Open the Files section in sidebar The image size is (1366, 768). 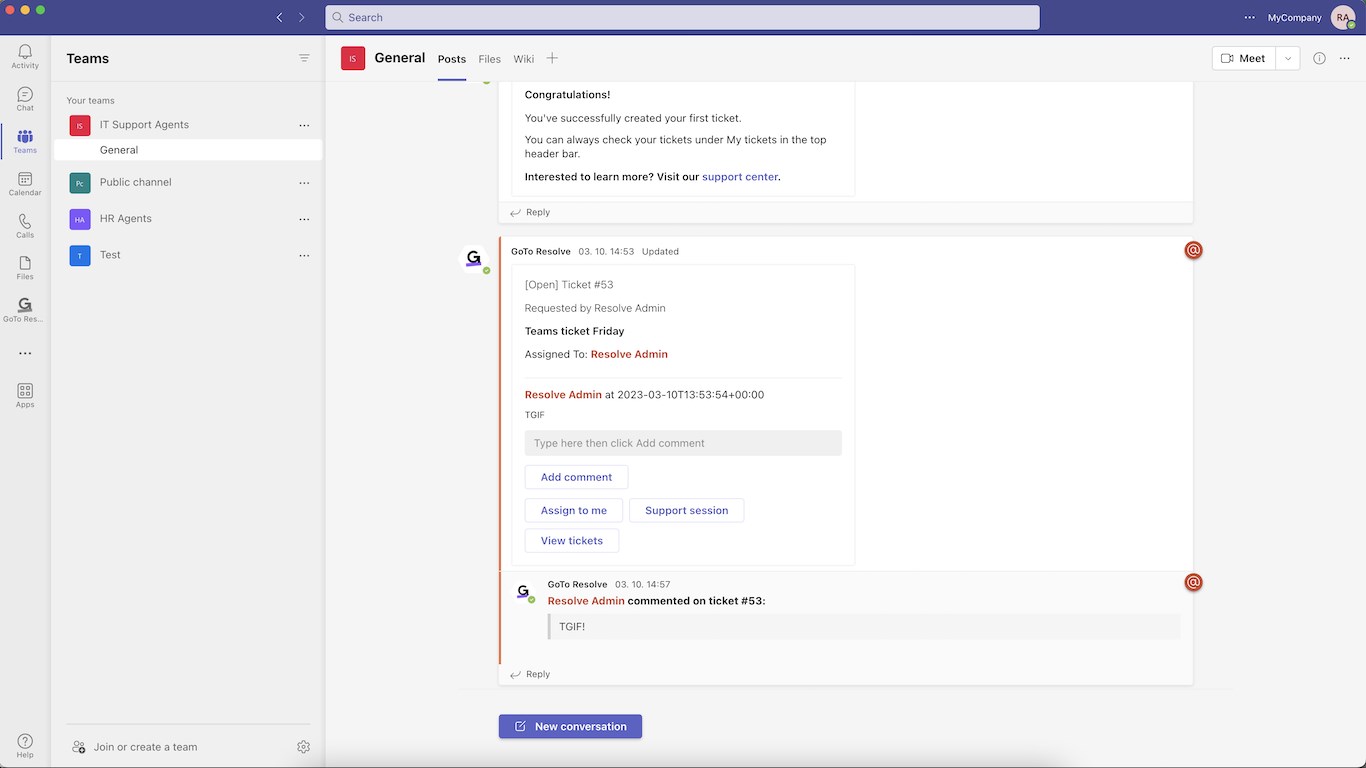click(25, 268)
